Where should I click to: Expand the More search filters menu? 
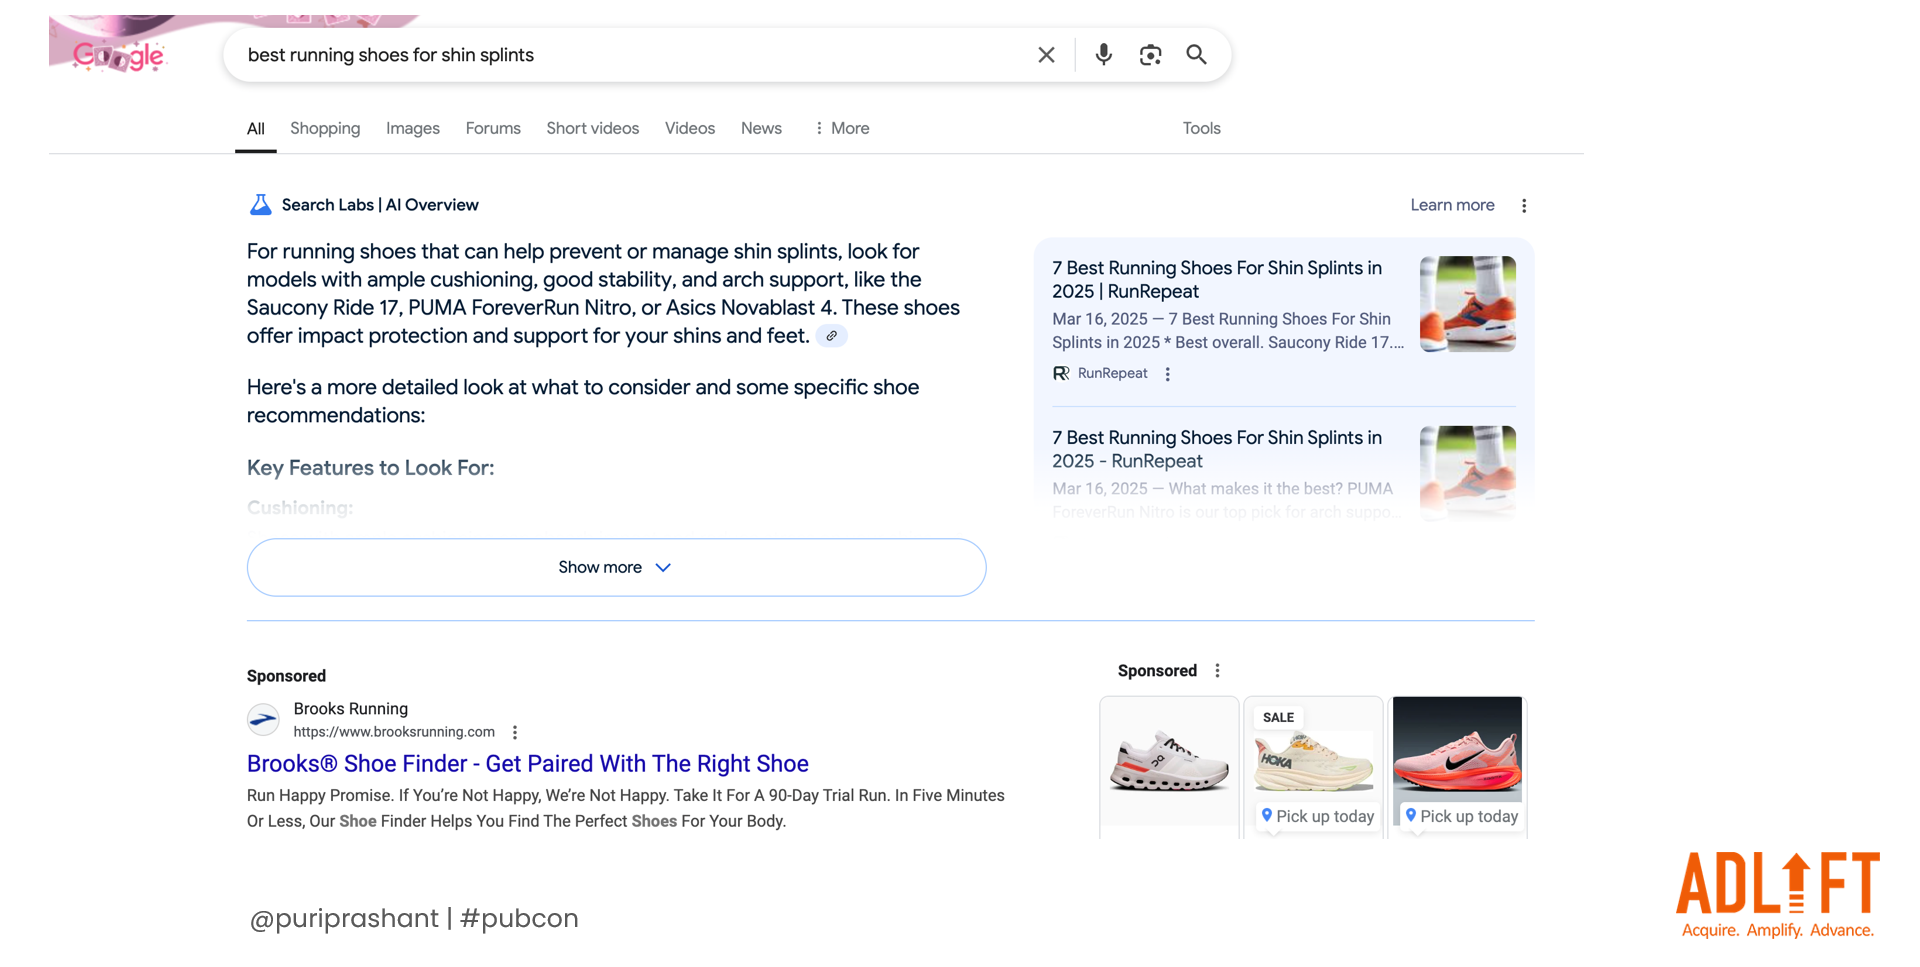842,128
